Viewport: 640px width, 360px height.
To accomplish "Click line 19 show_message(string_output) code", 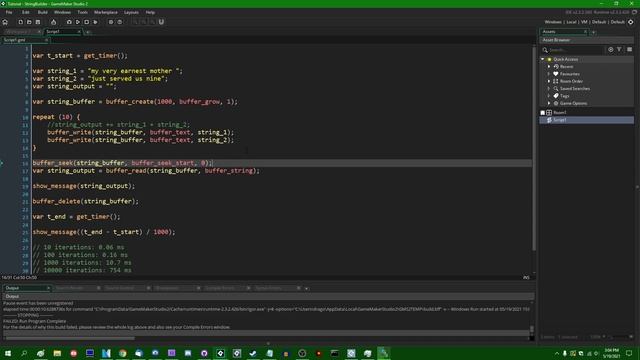I will (x=84, y=186).
